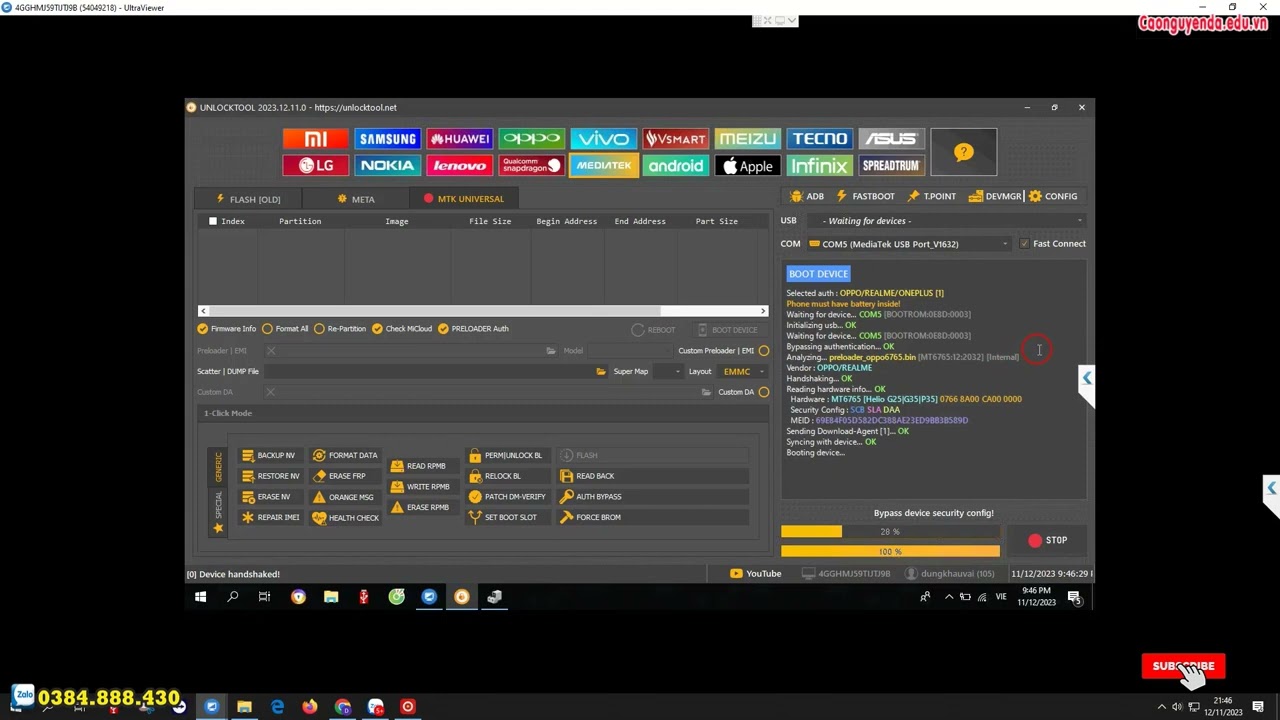Image resolution: width=1280 pixels, height=720 pixels.
Task: Open the Layout EMMC dropdown
Action: coord(743,372)
